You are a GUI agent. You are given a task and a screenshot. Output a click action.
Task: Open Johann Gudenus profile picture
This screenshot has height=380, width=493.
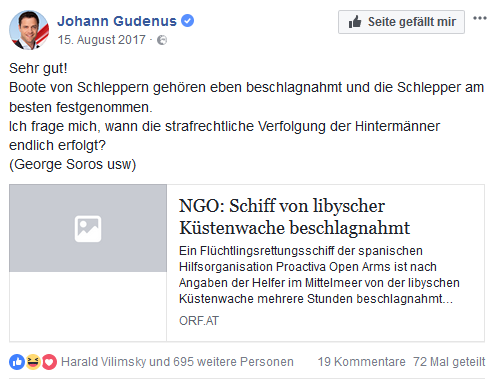click(x=29, y=30)
